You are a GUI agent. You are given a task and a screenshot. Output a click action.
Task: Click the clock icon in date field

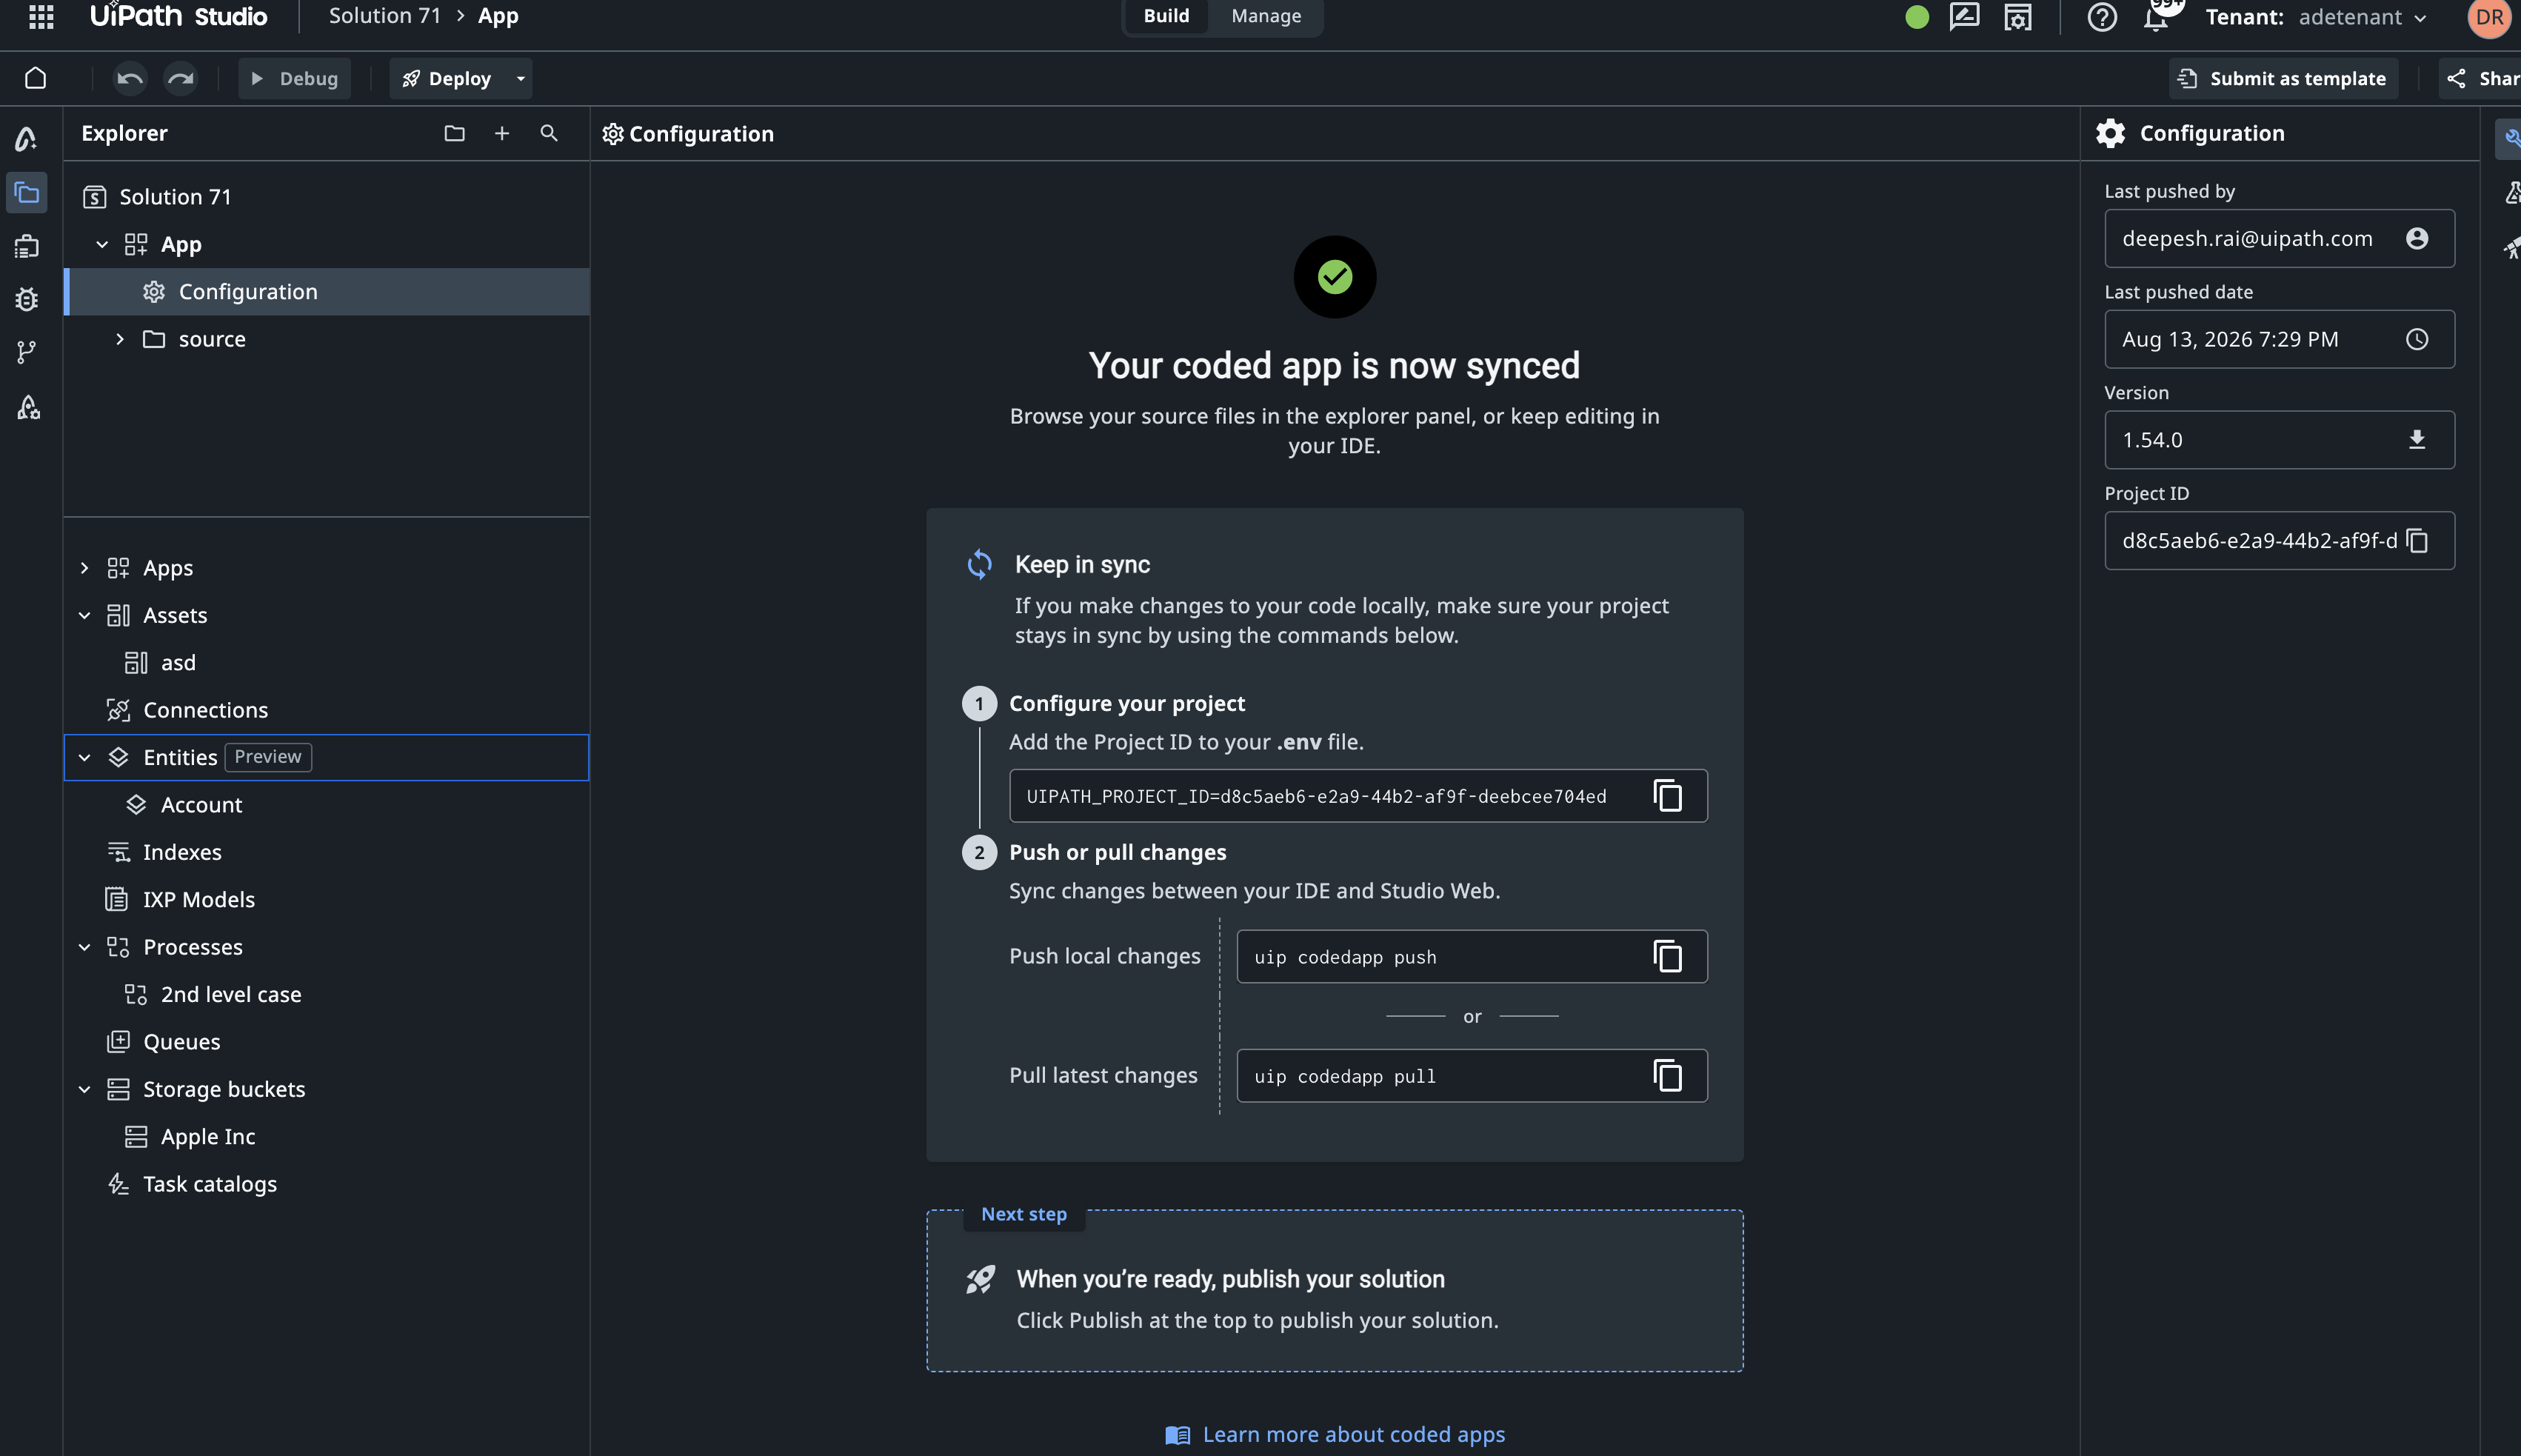point(2417,339)
